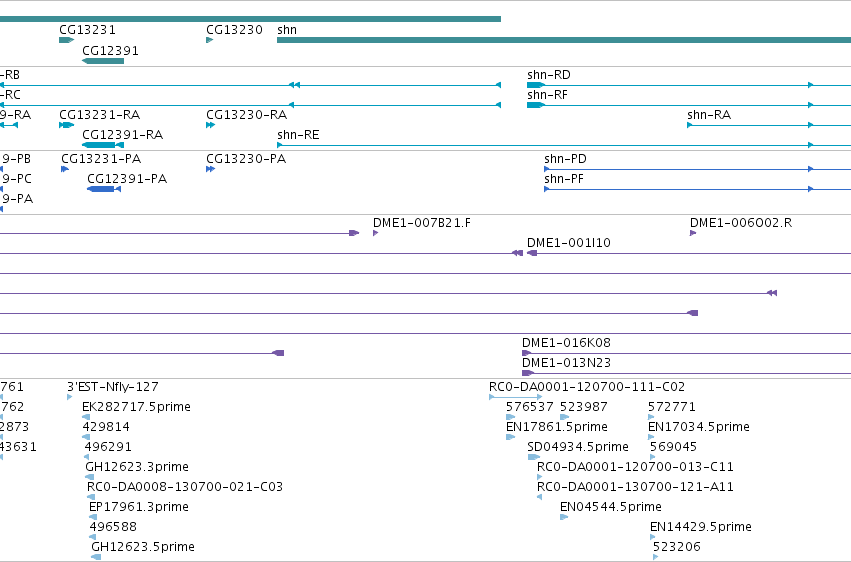Open the GH12623.5prime EST label
The height and width of the screenshot is (562, 851).
143,546
